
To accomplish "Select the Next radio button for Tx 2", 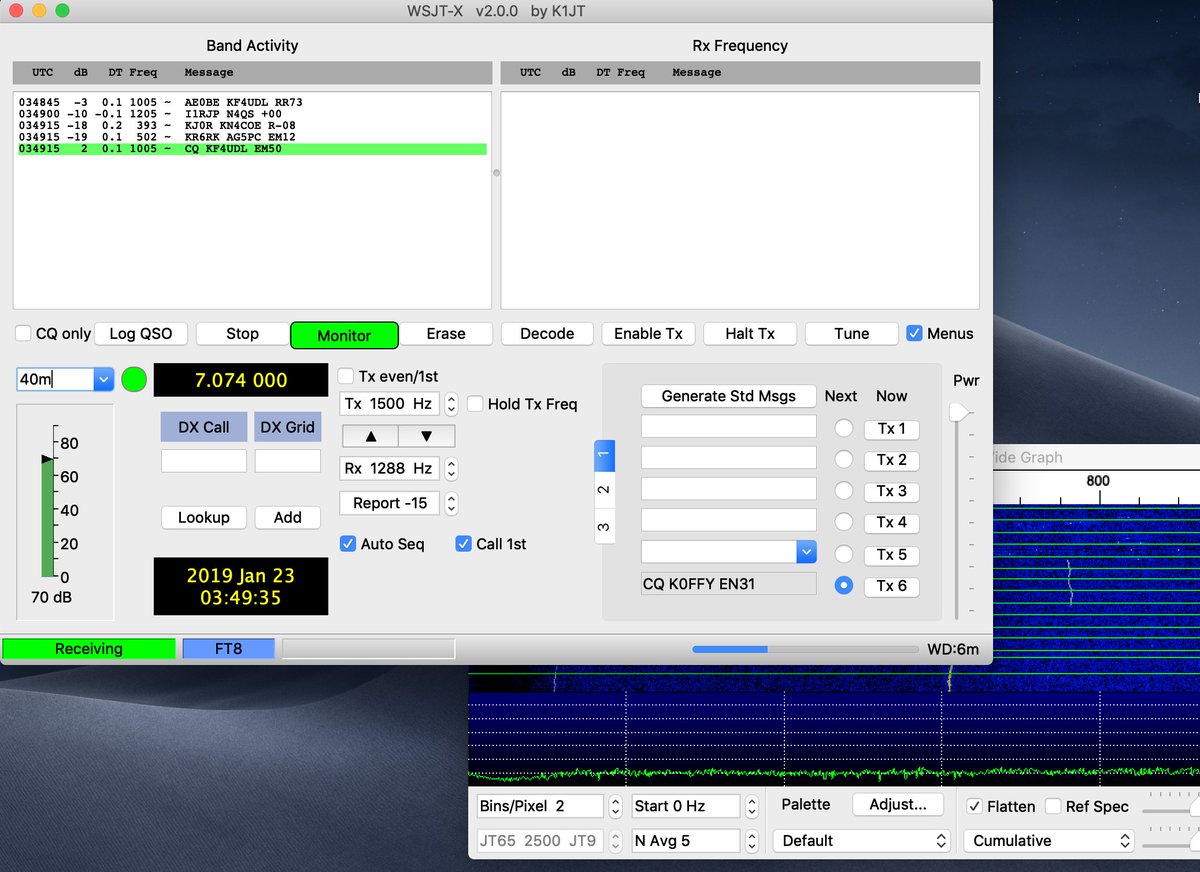I will pos(844,460).
